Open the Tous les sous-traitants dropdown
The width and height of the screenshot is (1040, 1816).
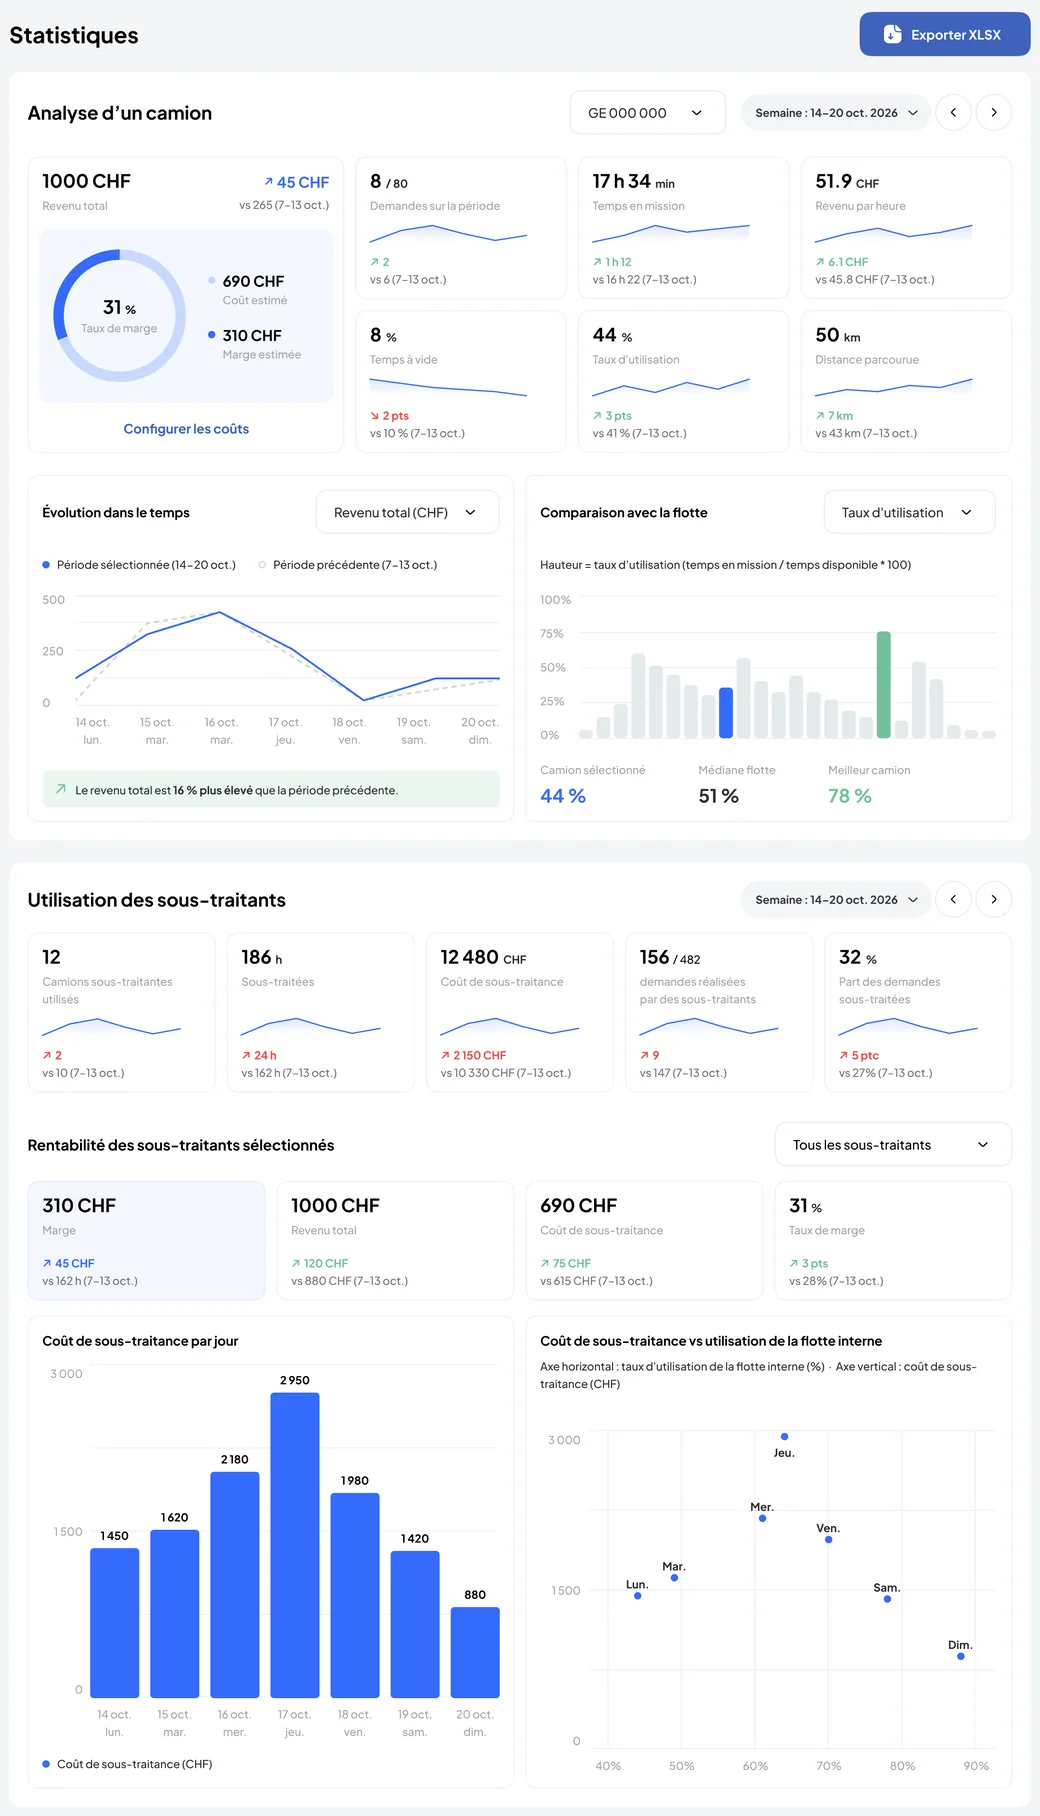[x=893, y=1145]
